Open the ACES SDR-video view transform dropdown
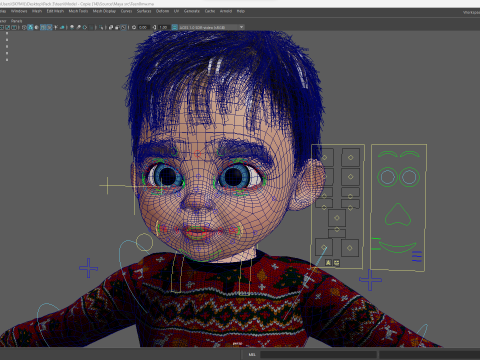 pyautogui.click(x=212, y=27)
